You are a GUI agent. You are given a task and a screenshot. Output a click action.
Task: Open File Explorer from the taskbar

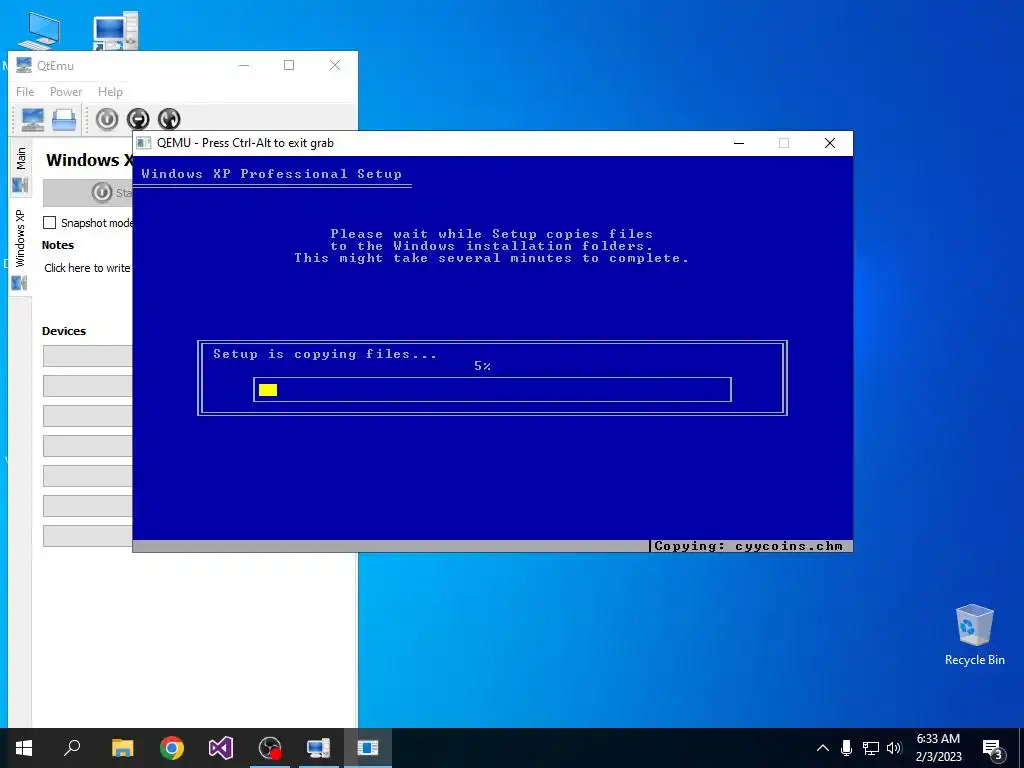tap(122, 748)
